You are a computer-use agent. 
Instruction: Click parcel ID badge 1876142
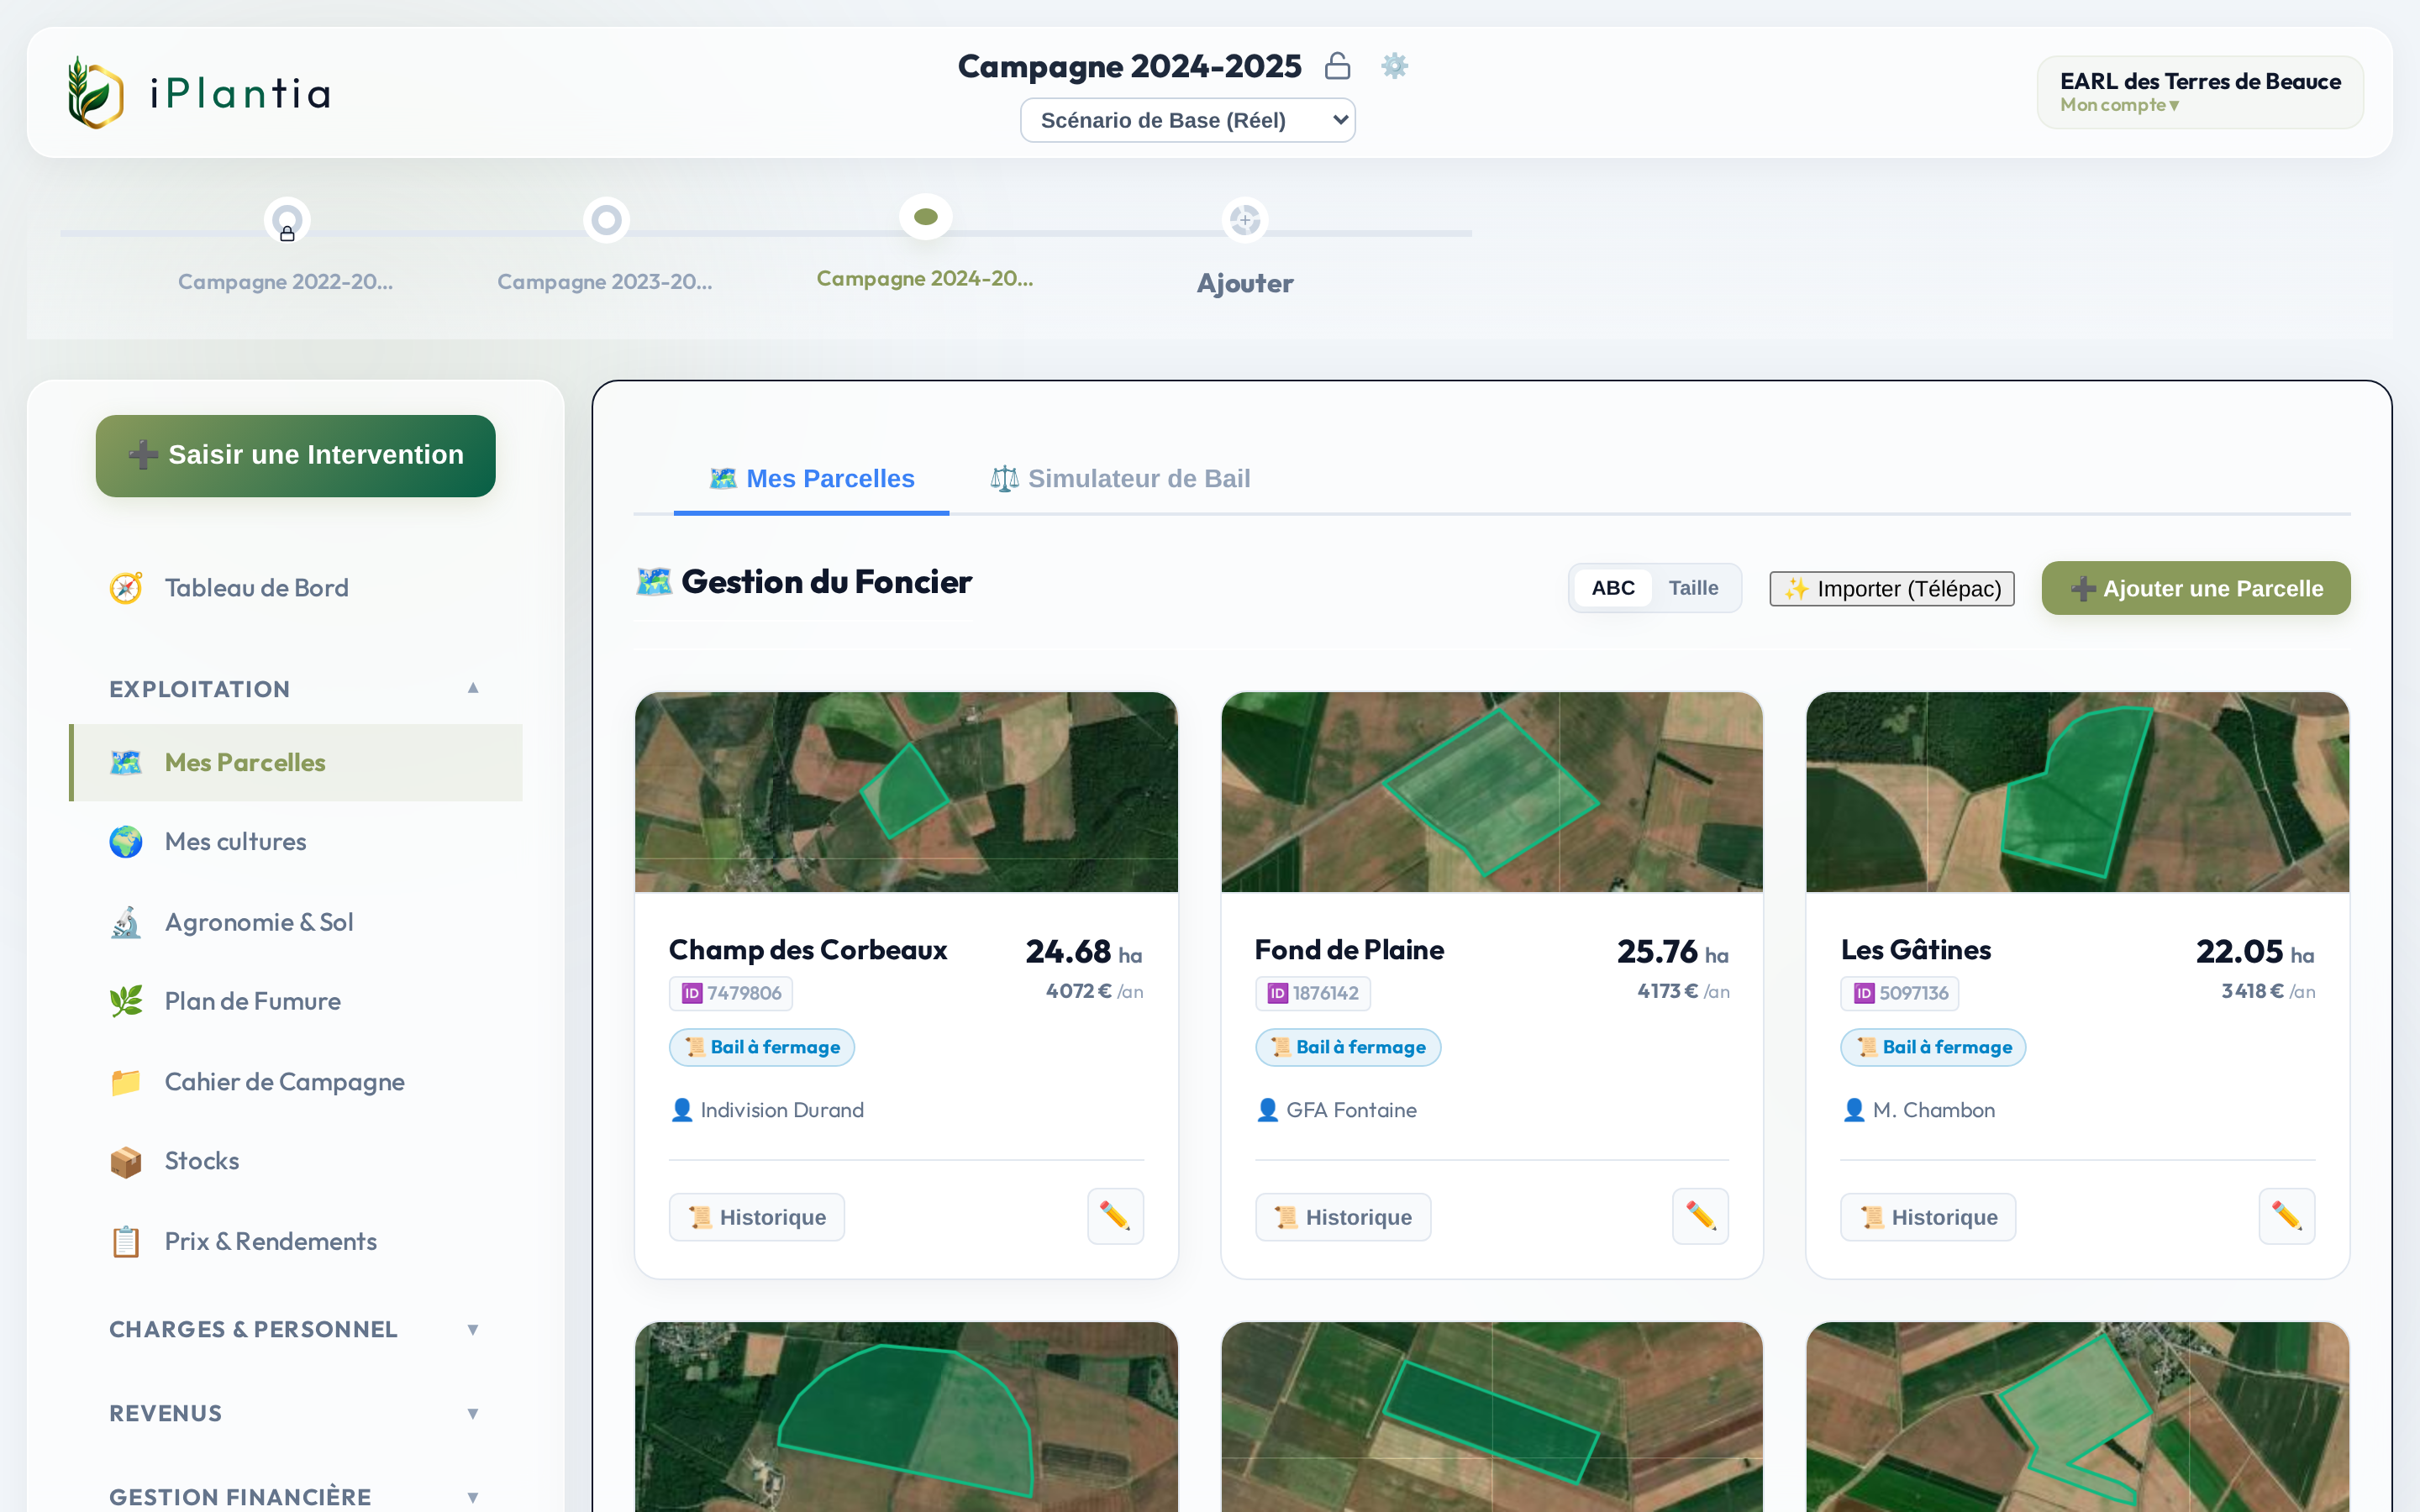coord(1313,993)
